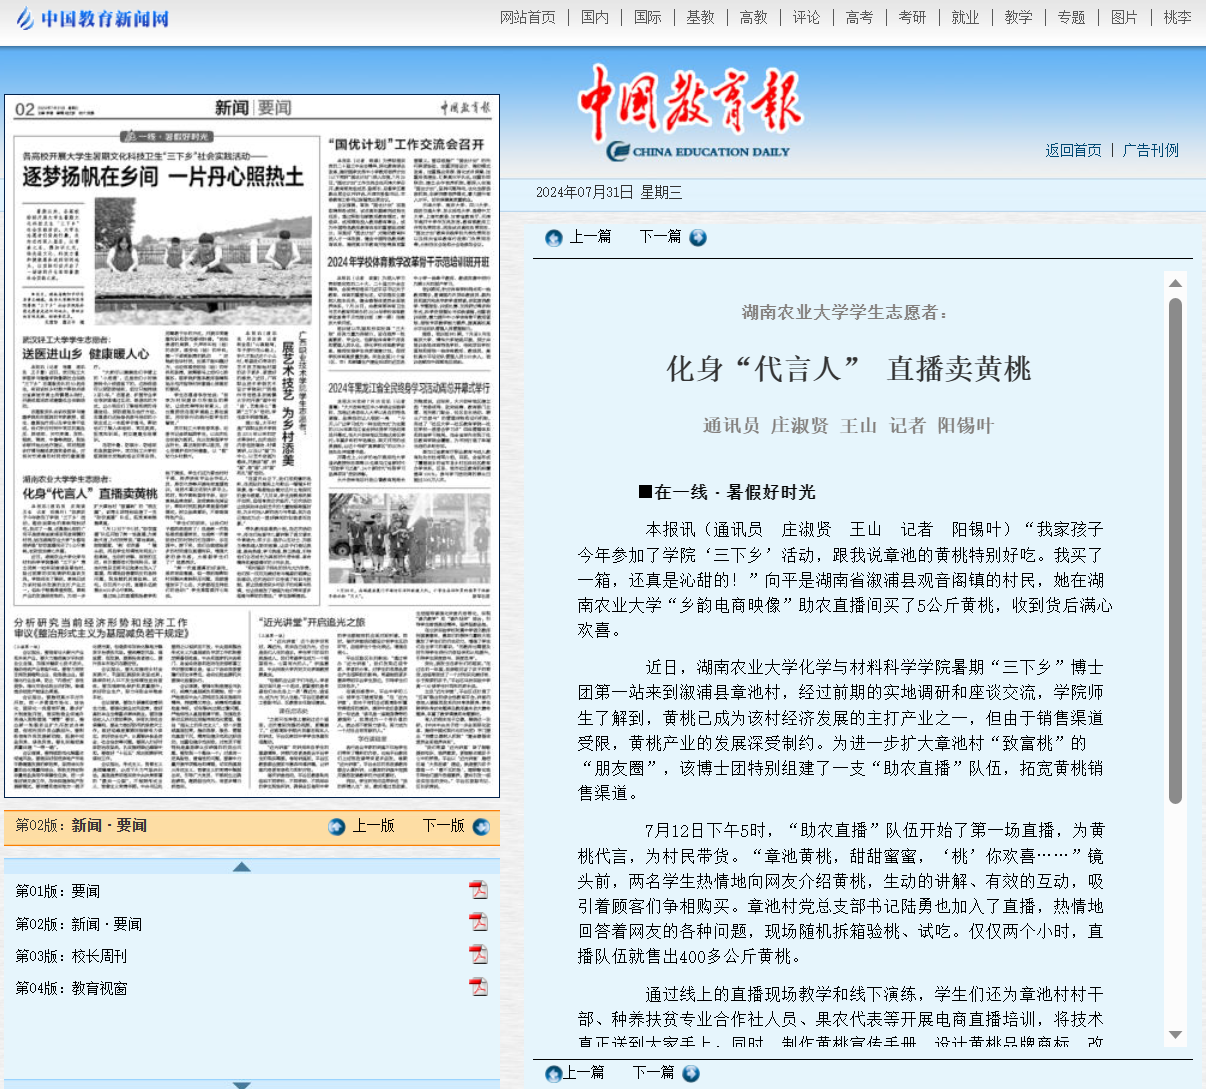Open 国内 navigation item
1206x1089 pixels.
[x=595, y=17]
